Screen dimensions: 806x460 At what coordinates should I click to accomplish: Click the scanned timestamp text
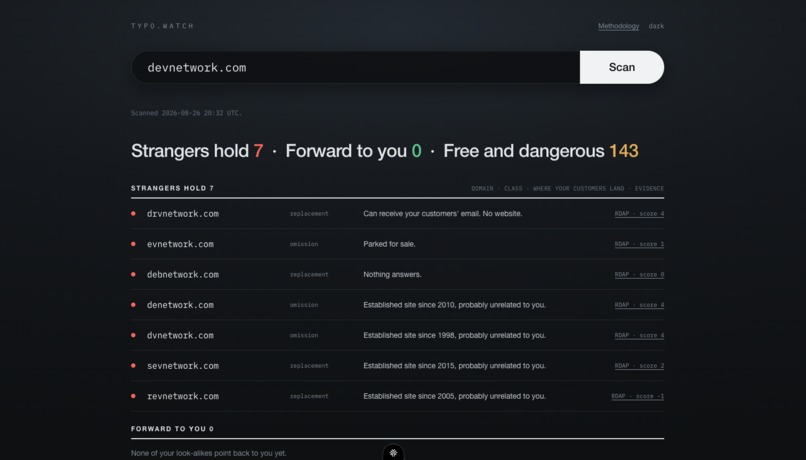click(186, 113)
